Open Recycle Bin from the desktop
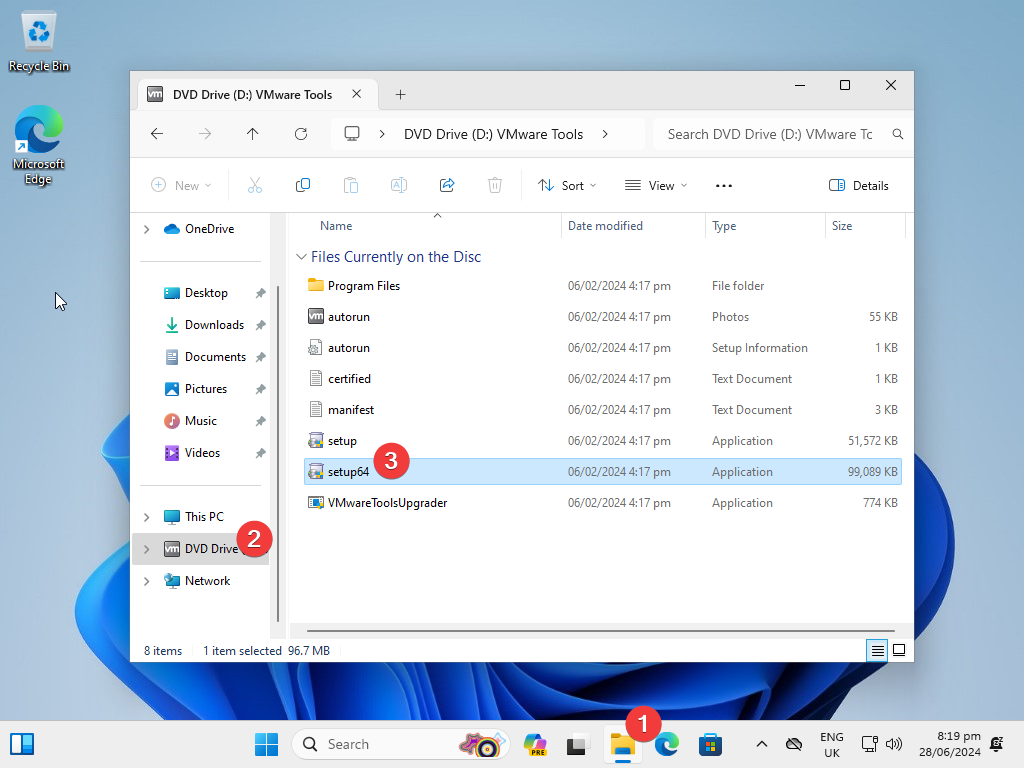 pyautogui.click(x=38, y=32)
